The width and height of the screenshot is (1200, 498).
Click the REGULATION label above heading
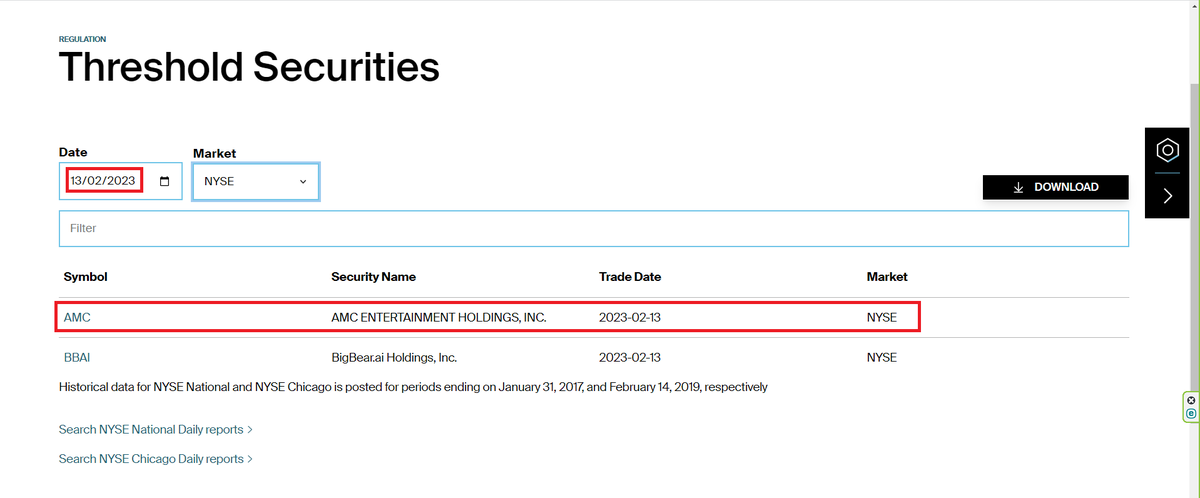coord(82,39)
